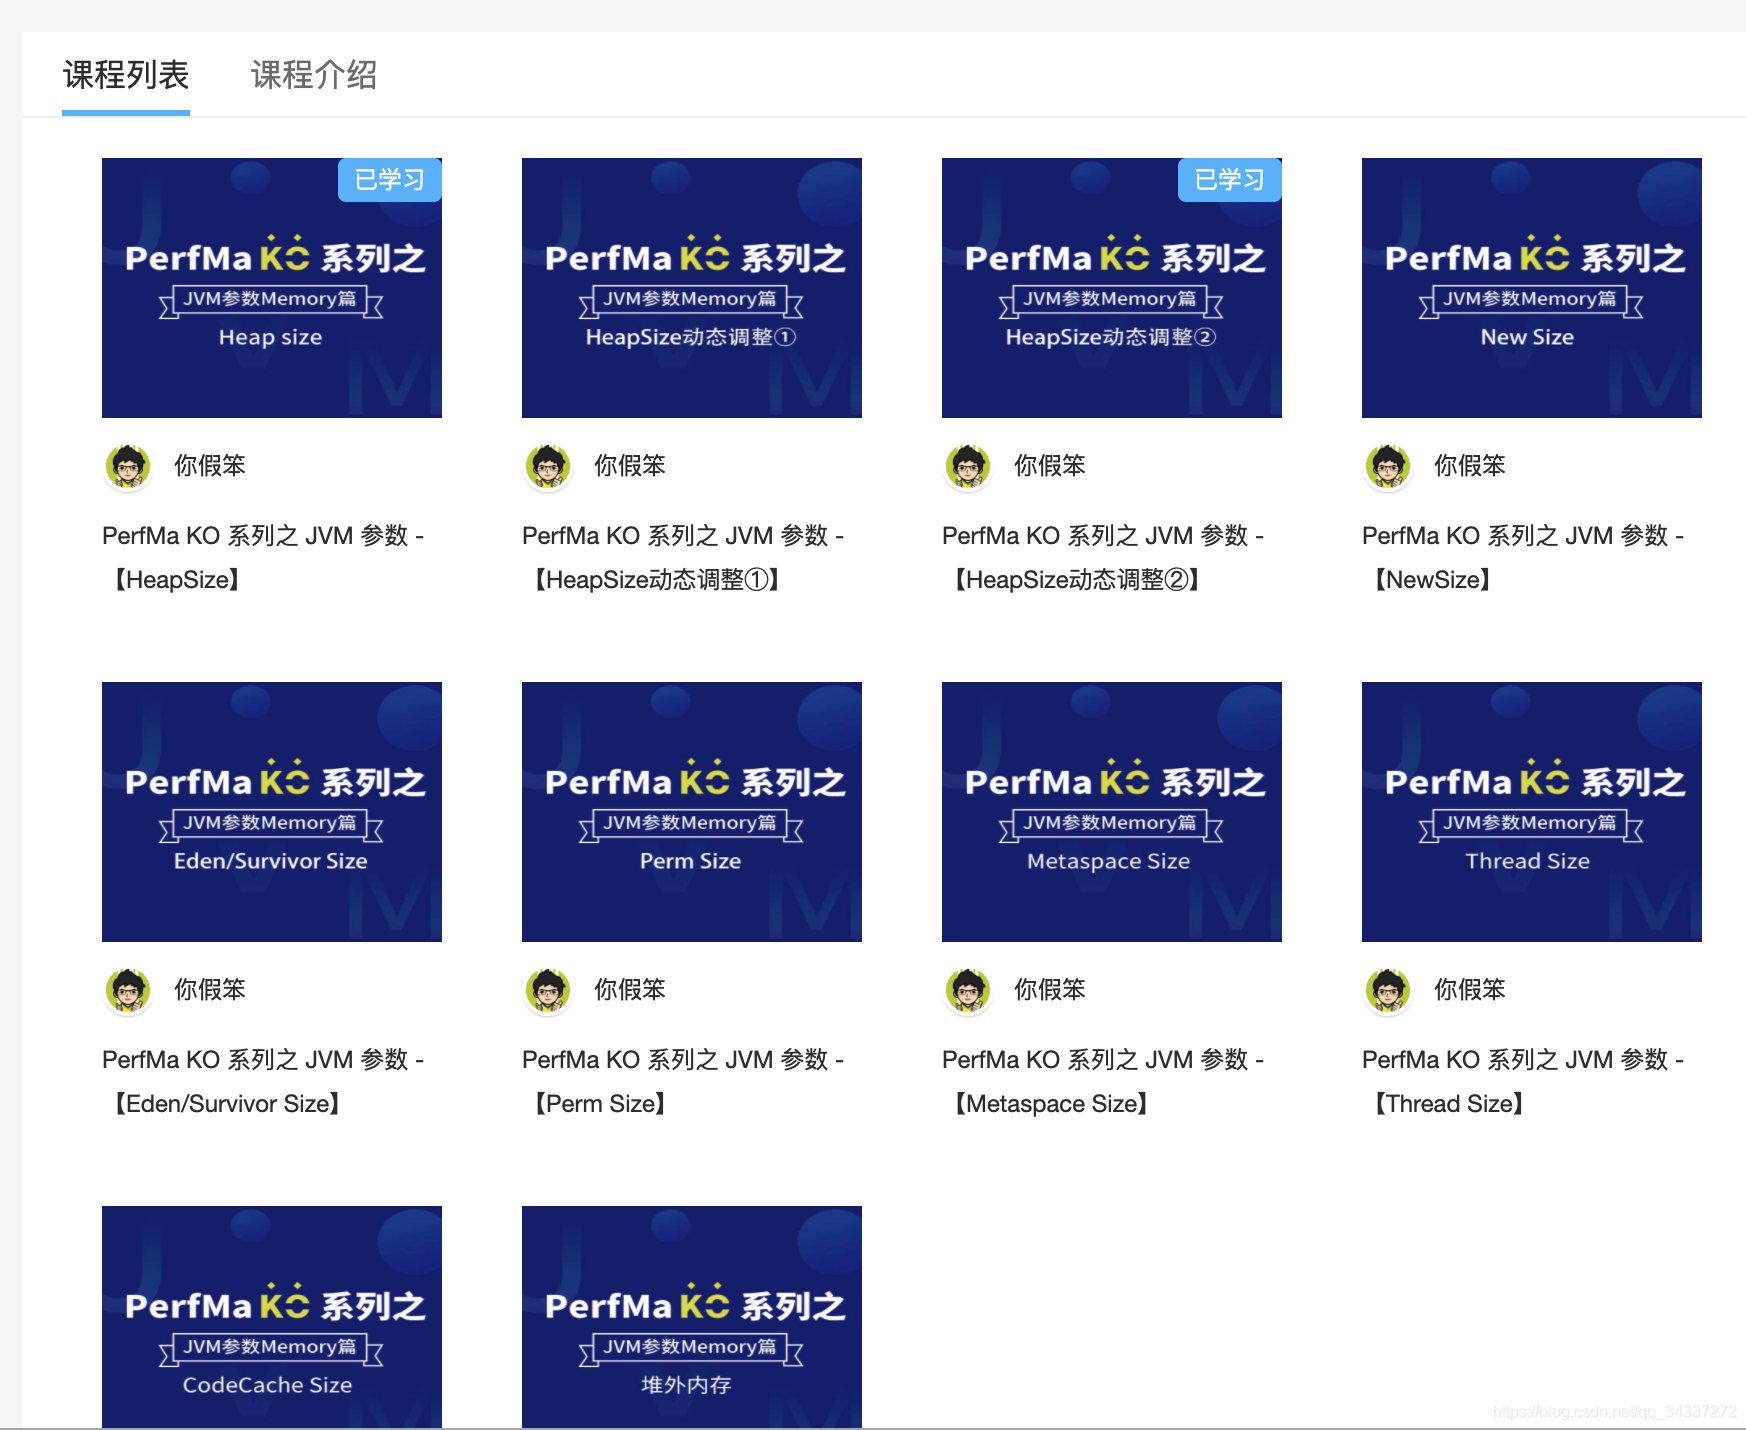Image resolution: width=1746 pixels, height=1430 pixels.
Task: Open the 堆外内存 course thumbnail
Action: pyautogui.click(x=691, y=1317)
